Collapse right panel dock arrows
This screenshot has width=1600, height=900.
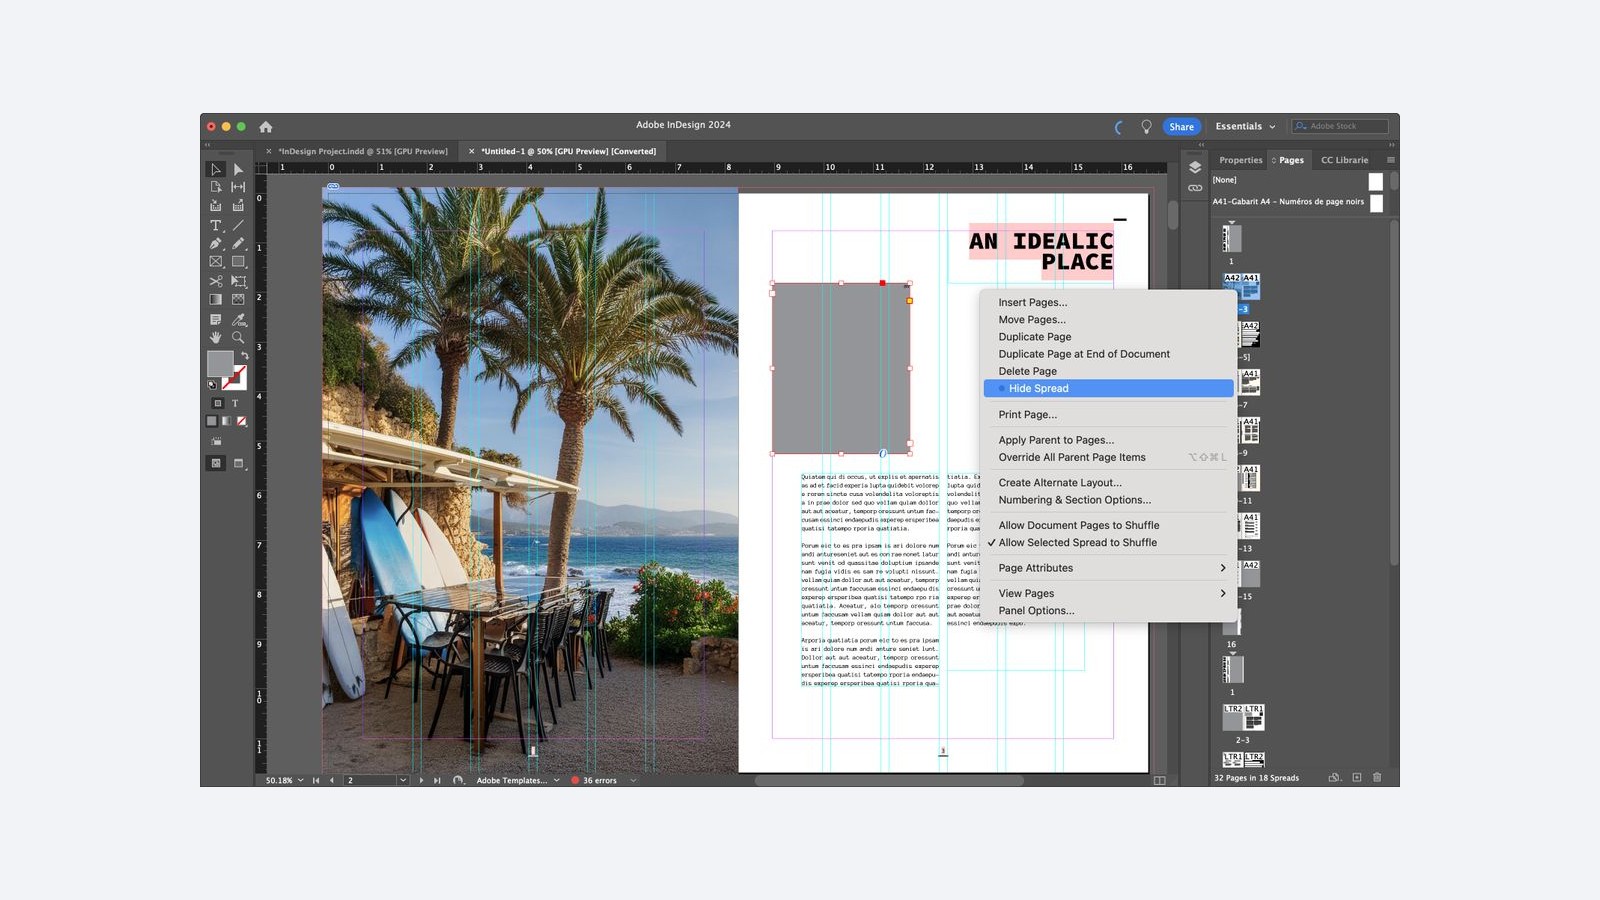point(1391,145)
